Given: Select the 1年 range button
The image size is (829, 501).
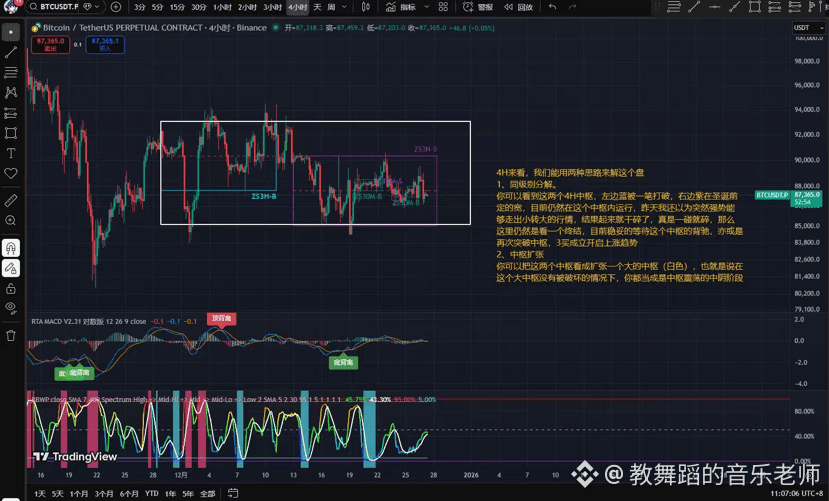Looking at the screenshot, I should click(x=170, y=494).
